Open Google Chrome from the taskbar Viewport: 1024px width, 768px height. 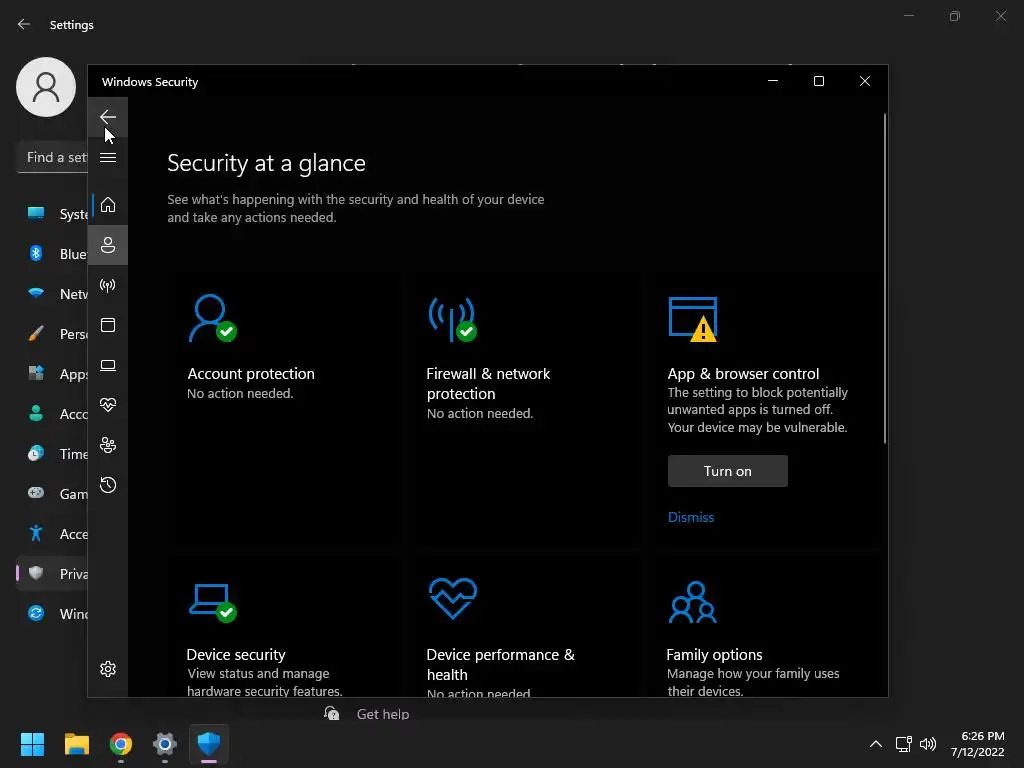tap(121, 744)
